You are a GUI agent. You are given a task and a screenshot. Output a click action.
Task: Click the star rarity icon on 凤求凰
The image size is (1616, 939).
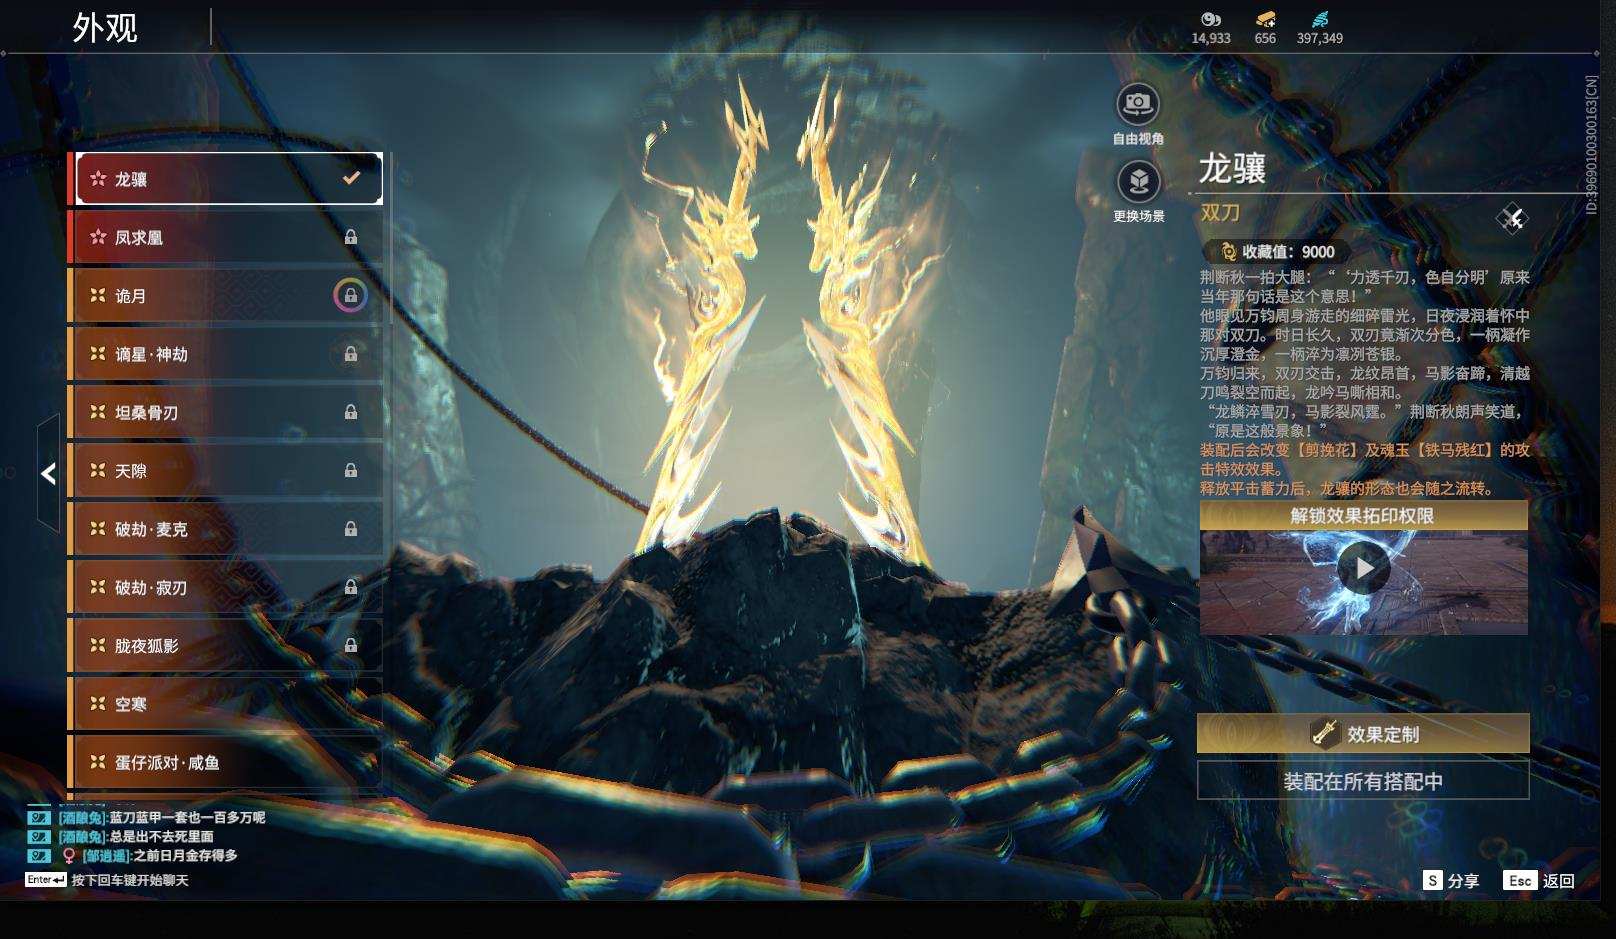click(98, 237)
